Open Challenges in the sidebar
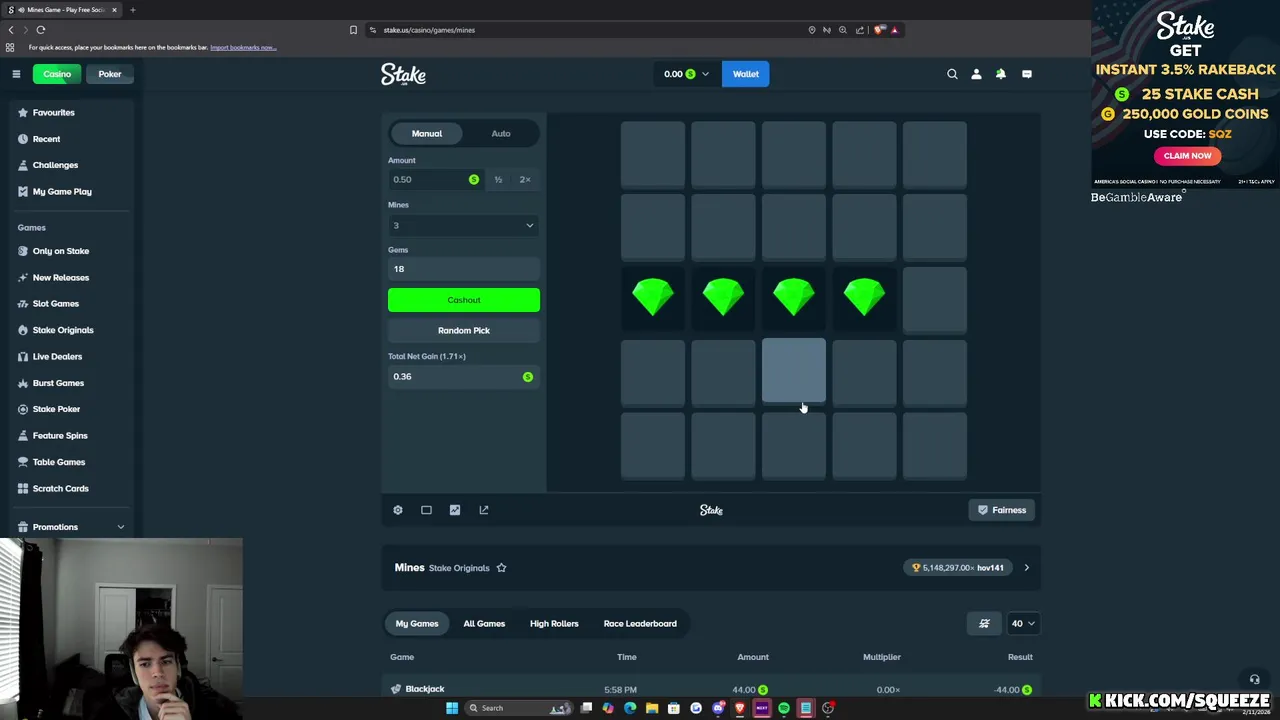 pos(55,165)
